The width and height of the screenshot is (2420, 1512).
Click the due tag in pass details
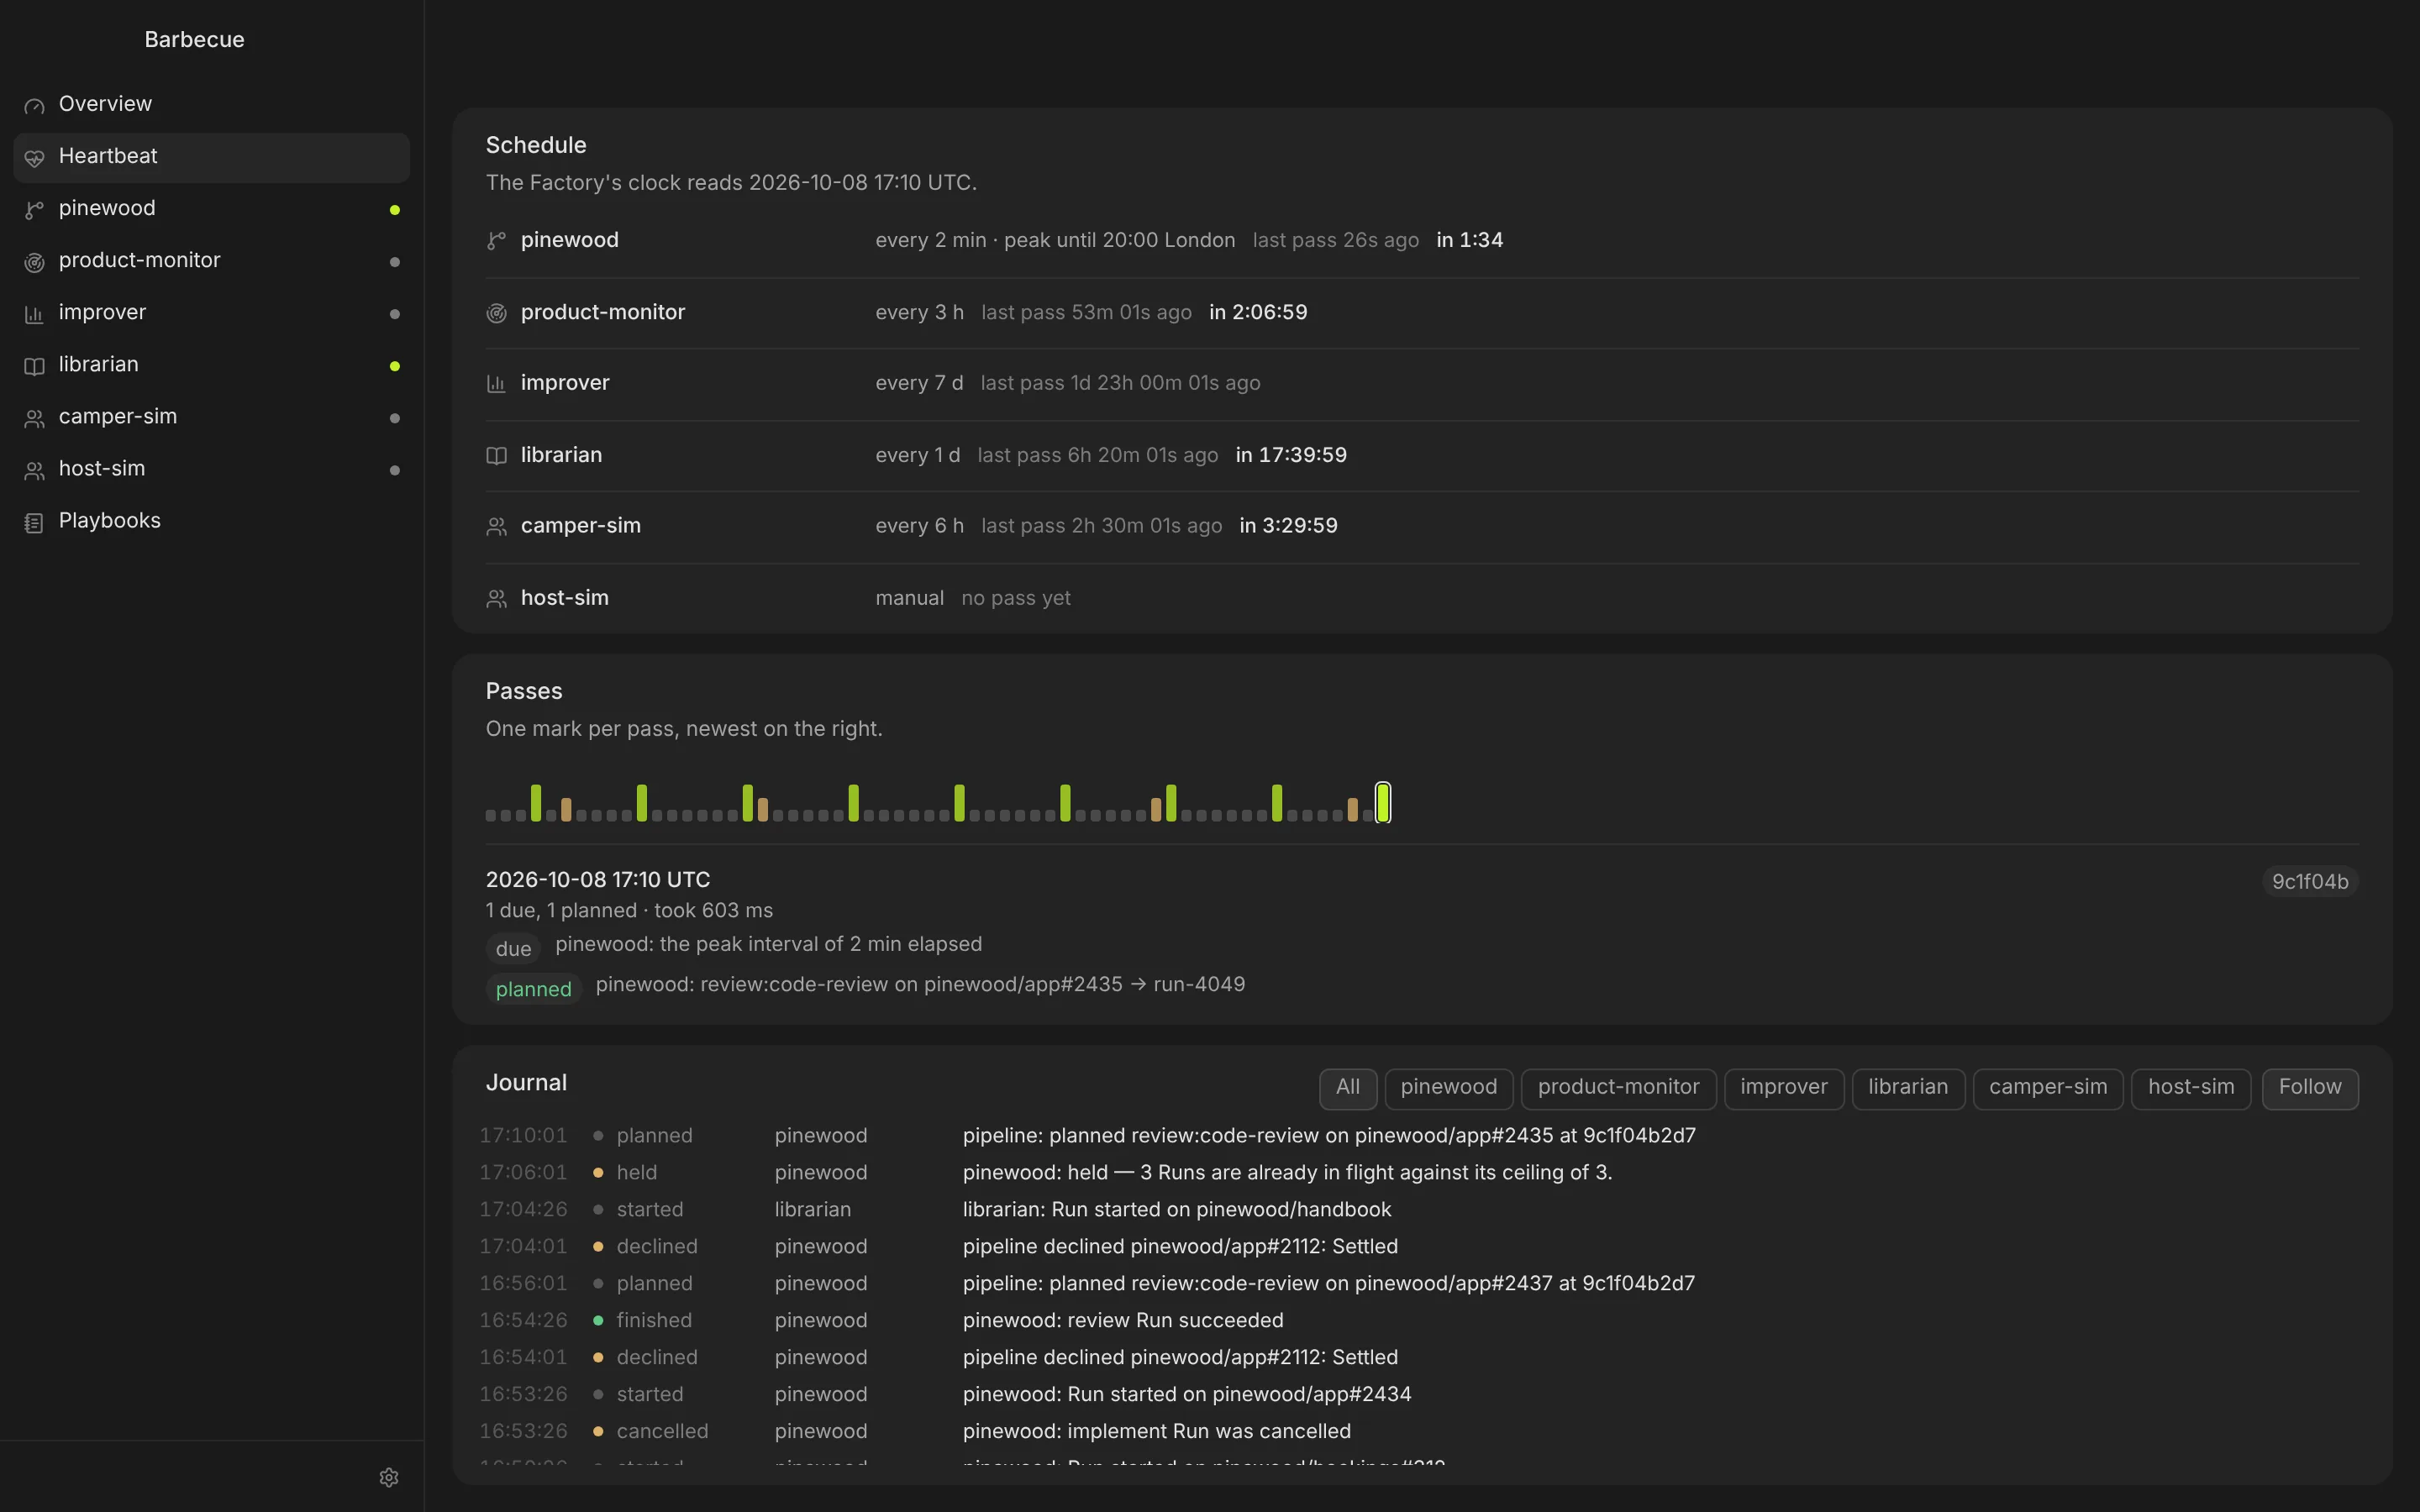pos(513,949)
